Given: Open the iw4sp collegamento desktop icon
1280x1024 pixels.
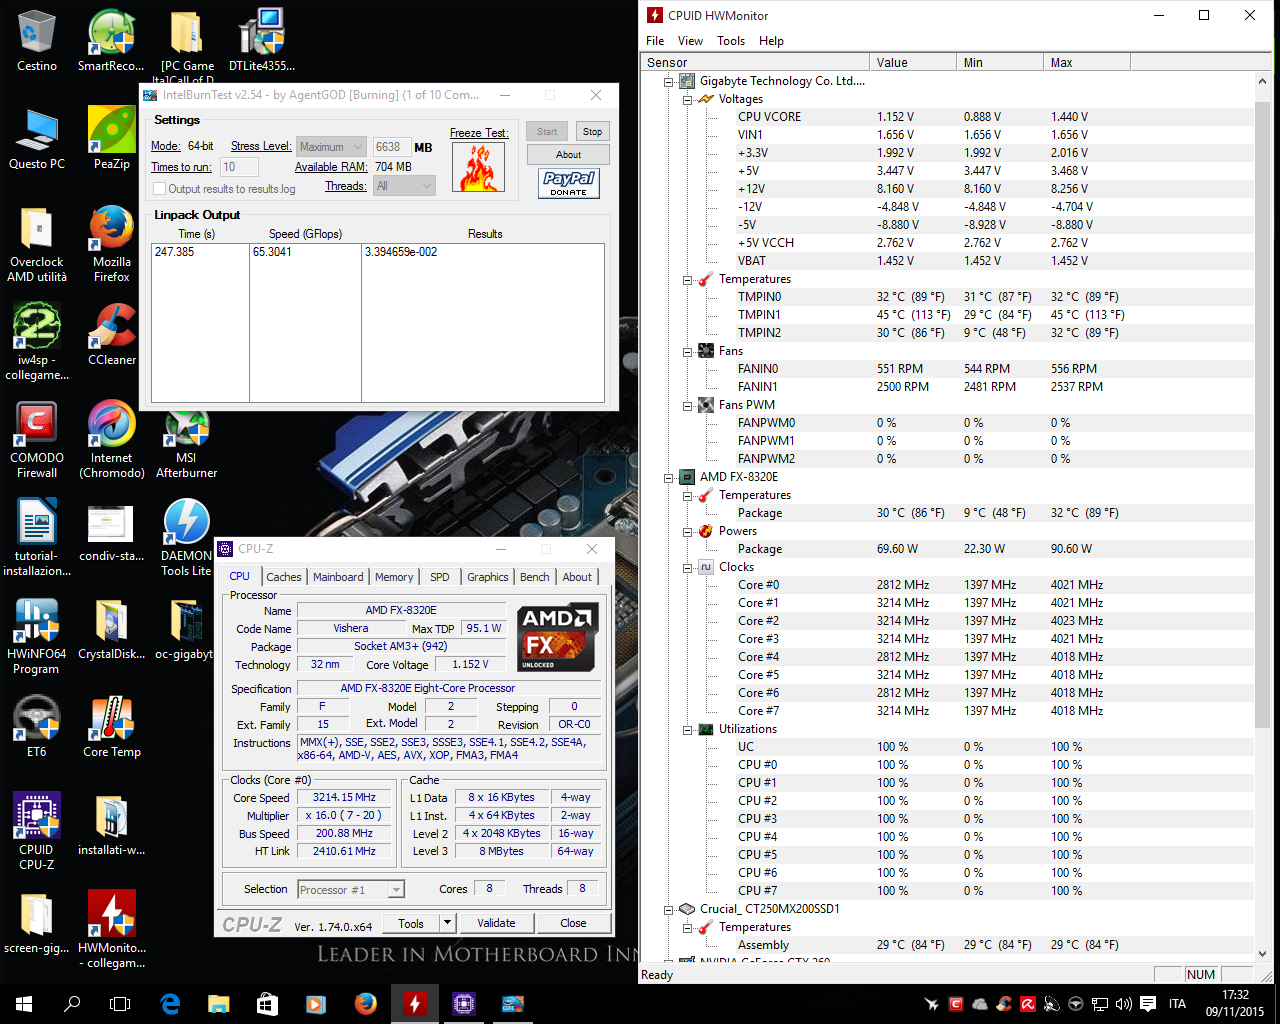Looking at the screenshot, I should [x=37, y=341].
